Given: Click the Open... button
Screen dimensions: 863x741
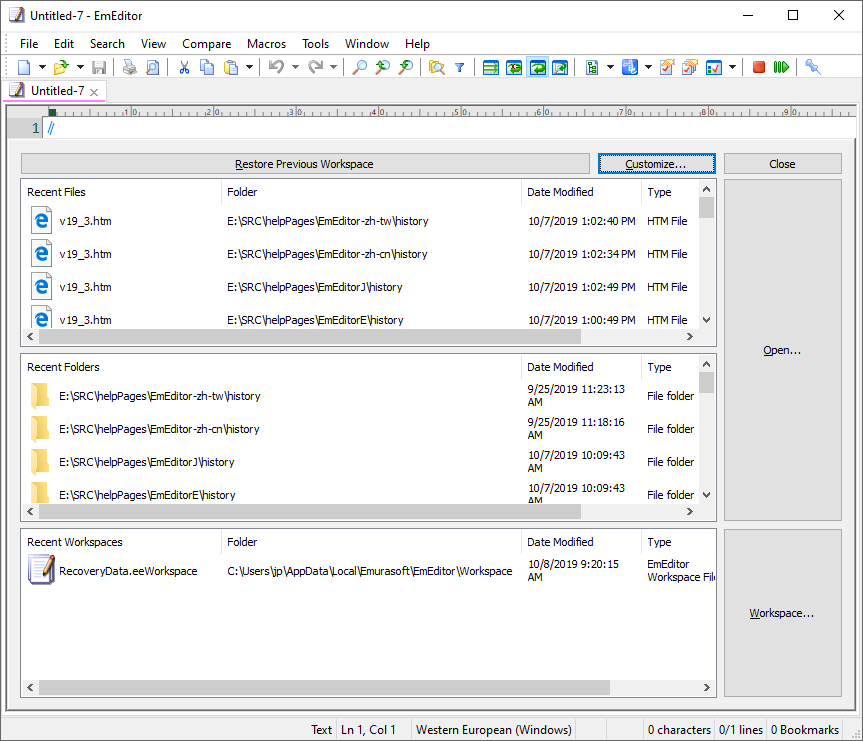Looking at the screenshot, I should [x=782, y=350].
